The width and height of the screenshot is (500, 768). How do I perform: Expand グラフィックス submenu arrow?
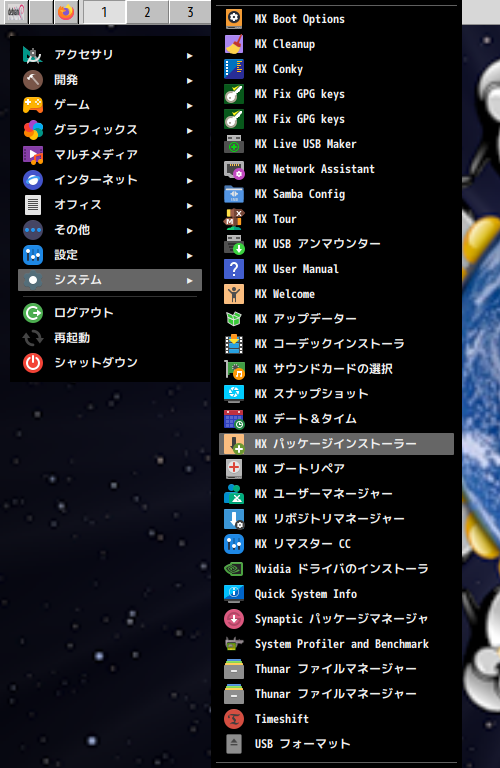[x=190, y=130]
